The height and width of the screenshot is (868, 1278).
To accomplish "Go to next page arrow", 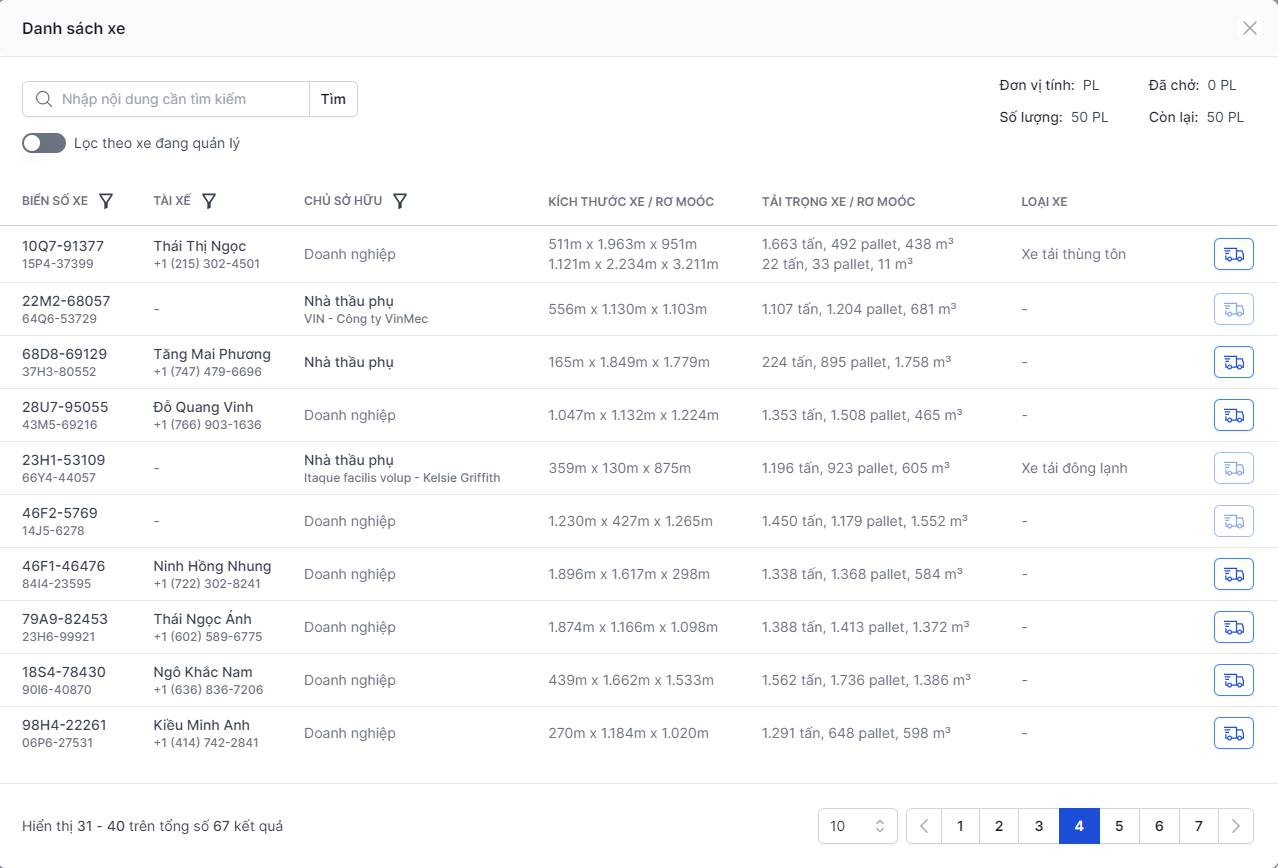I will (1236, 826).
